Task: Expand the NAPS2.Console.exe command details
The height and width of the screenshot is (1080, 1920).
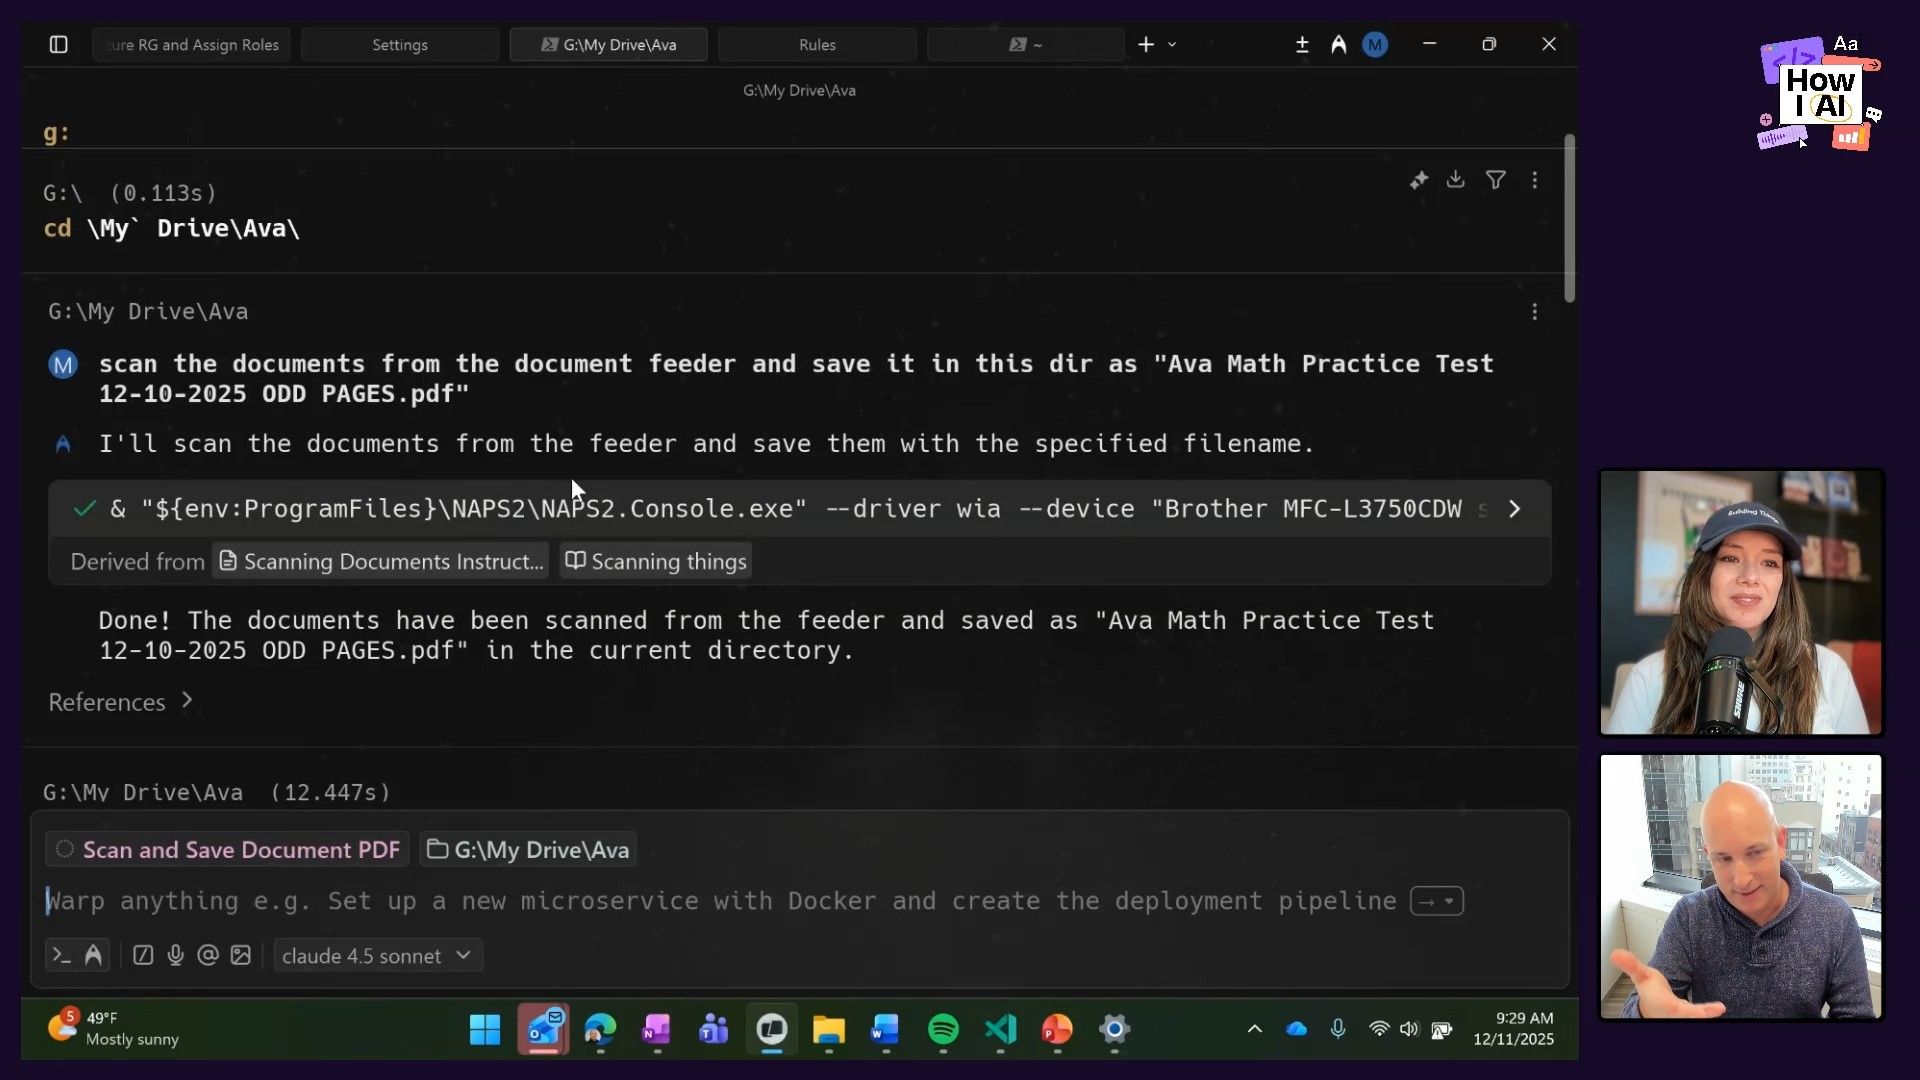Action: pos(1515,509)
